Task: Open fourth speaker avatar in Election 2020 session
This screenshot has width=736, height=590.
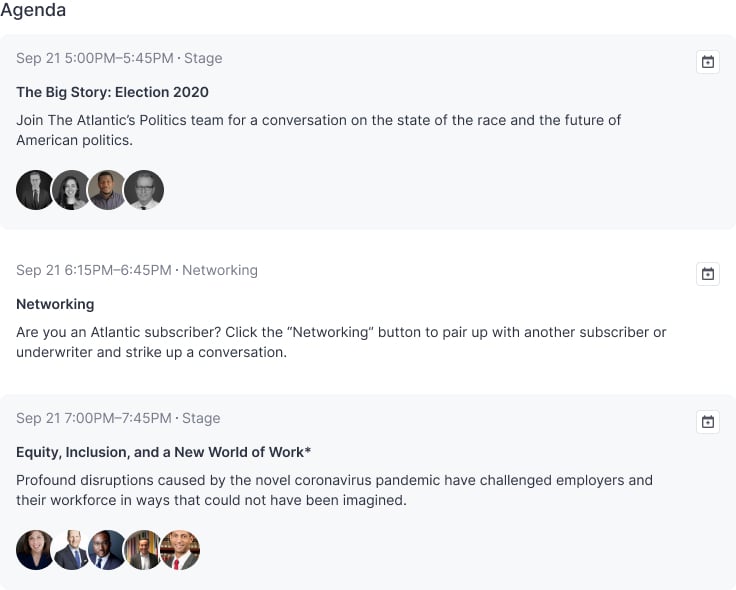Action: coord(144,190)
